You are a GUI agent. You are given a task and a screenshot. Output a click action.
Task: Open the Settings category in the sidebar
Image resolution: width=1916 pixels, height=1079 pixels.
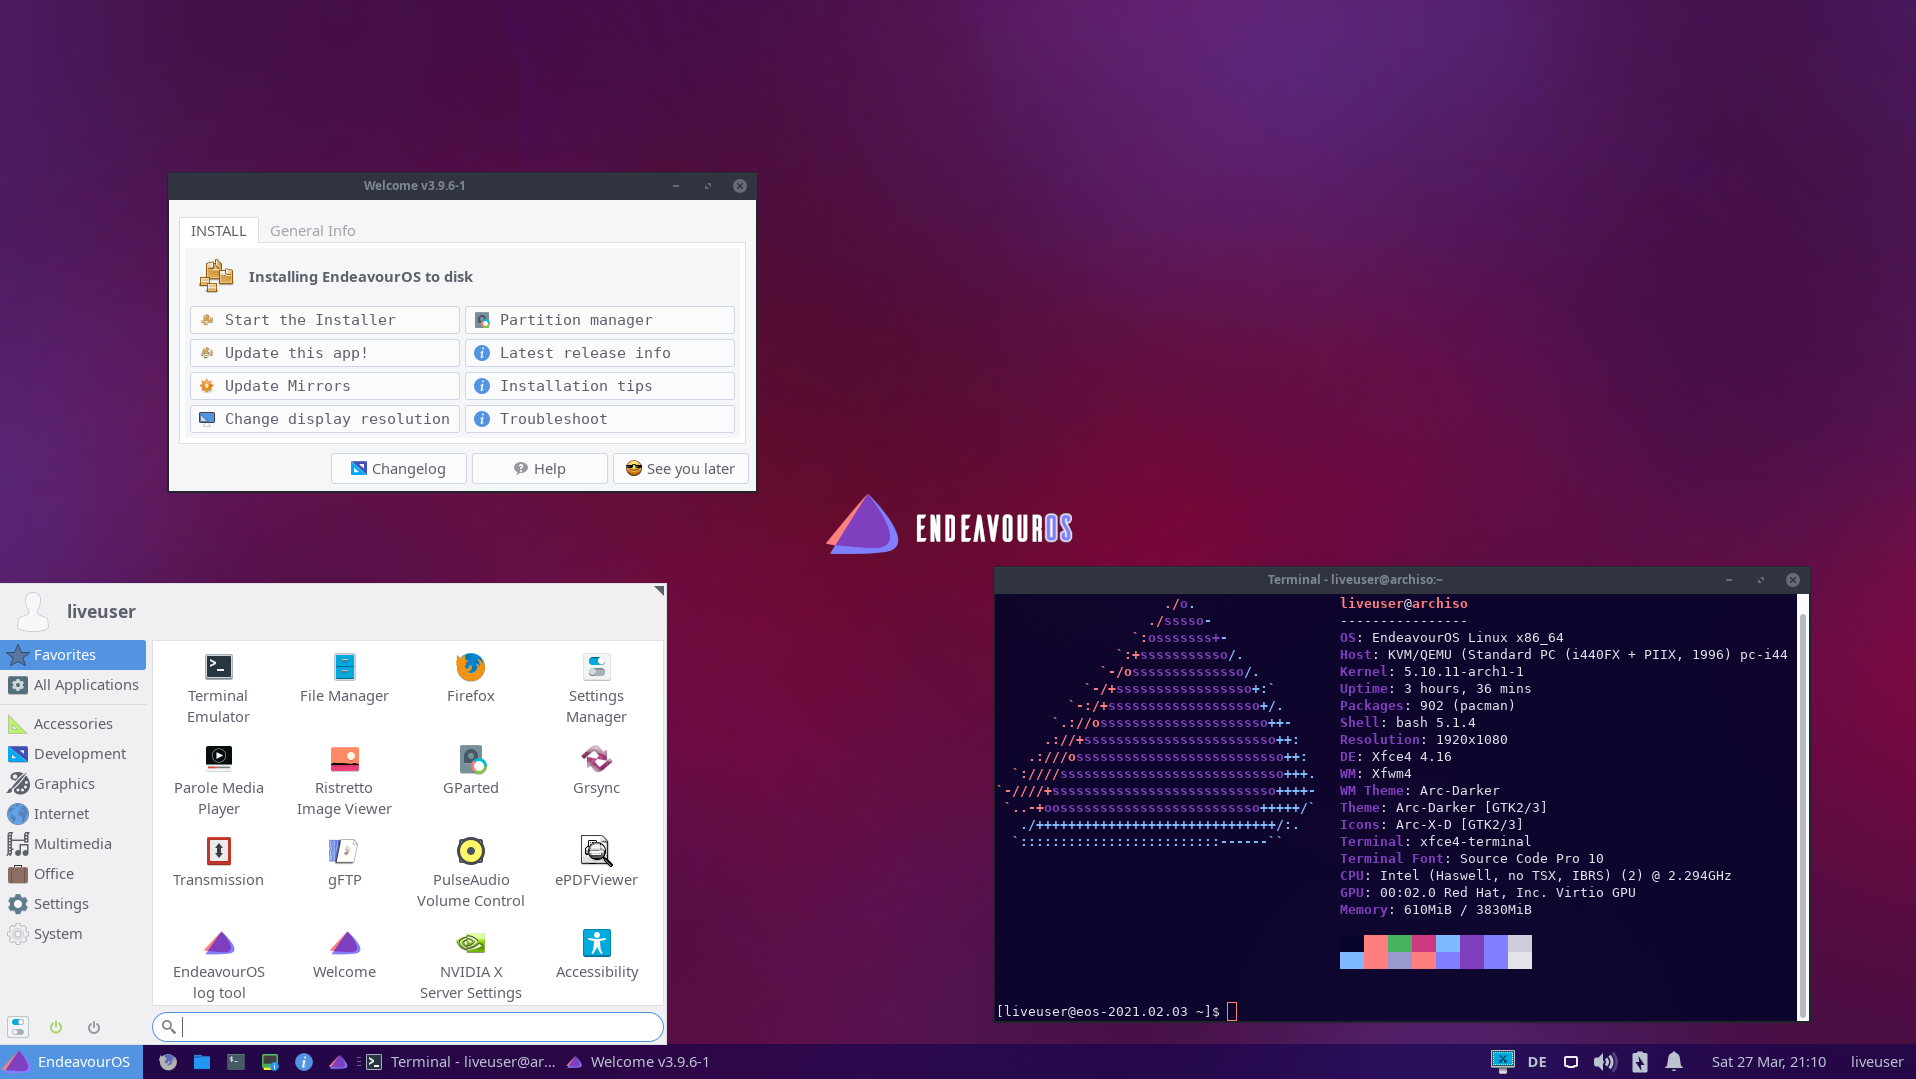point(74,904)
